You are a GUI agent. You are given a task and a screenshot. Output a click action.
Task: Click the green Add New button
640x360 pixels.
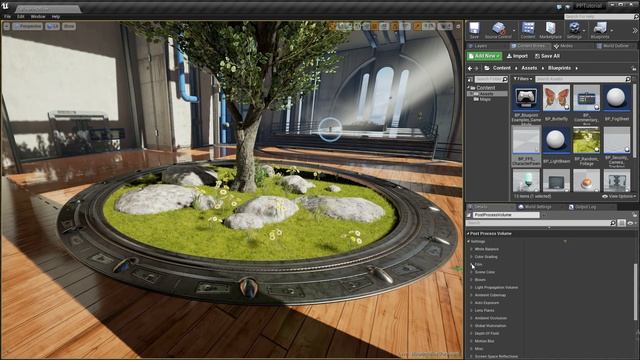[x=484, y=56]
